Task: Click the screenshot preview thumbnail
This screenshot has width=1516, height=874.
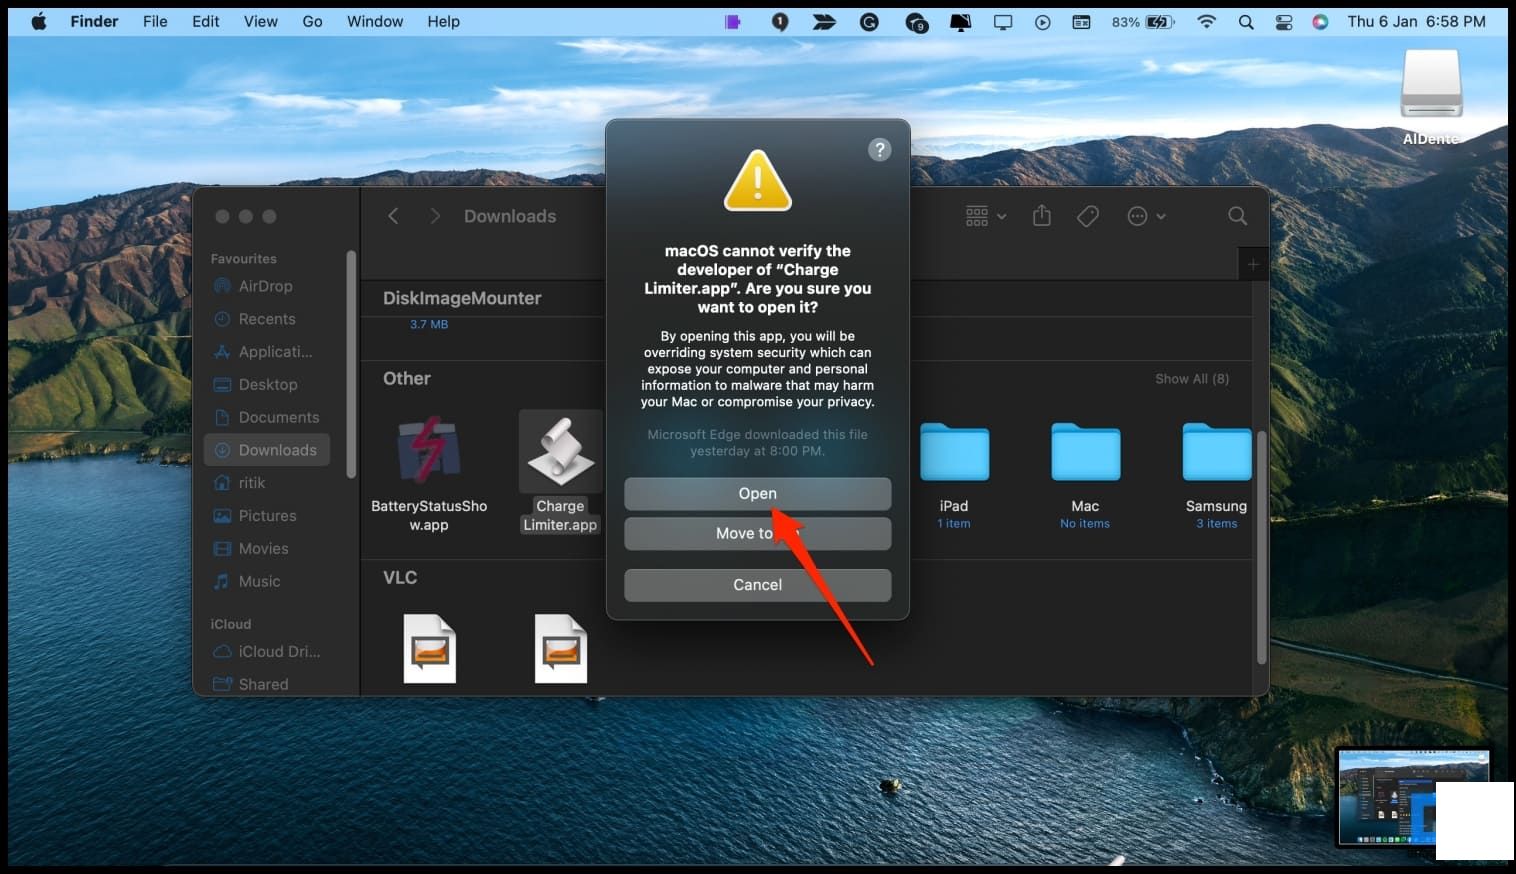Action: point(1412,798)
